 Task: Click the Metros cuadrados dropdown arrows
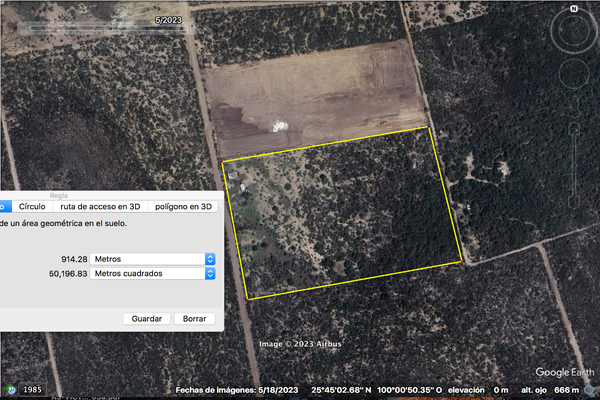210,274
